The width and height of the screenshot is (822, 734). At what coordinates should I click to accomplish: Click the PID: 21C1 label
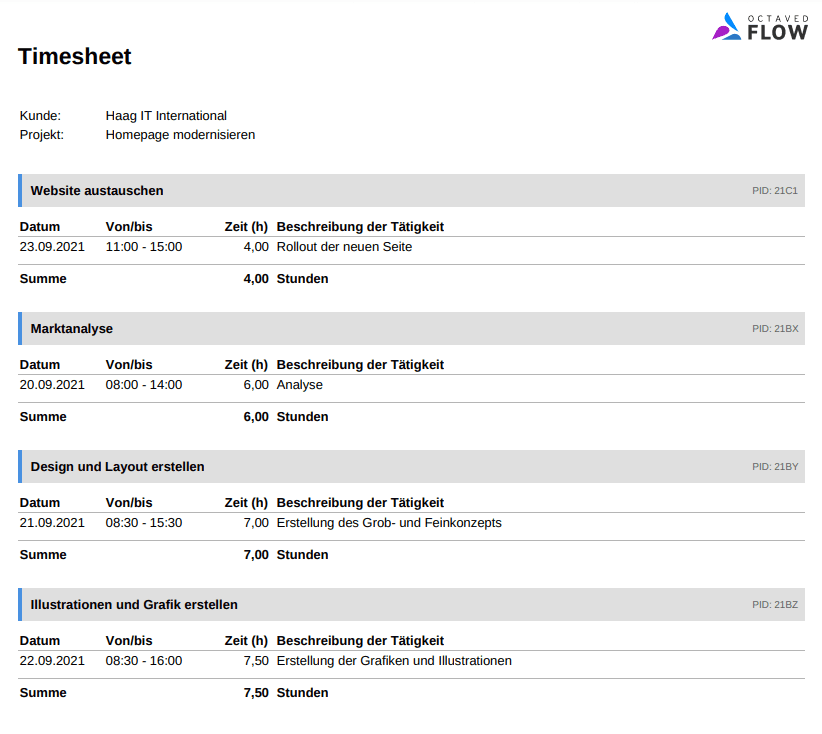(x=774, y=191)
